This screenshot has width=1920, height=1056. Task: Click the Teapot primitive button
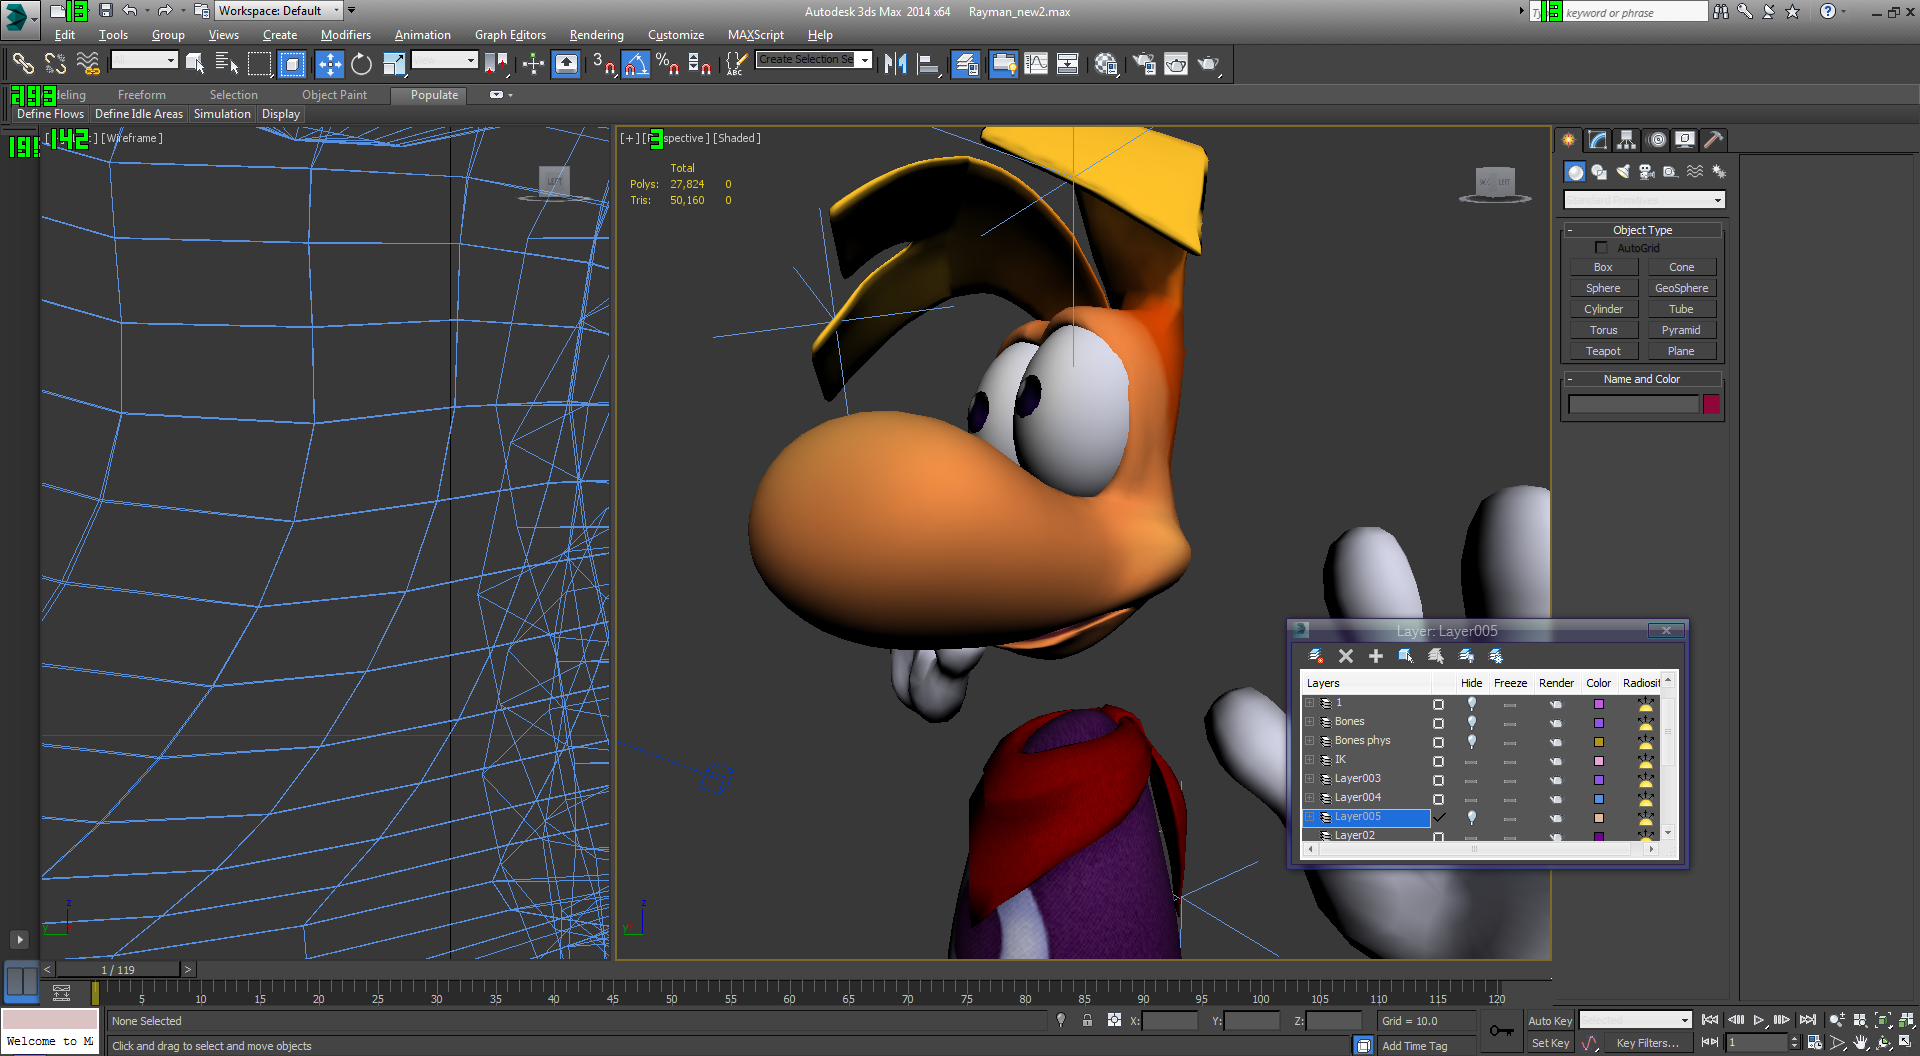tap(1603, 351)
